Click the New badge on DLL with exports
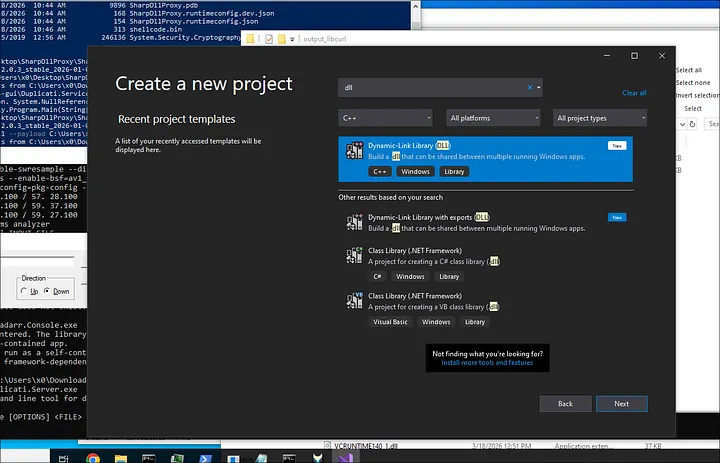 pos(617,217)
